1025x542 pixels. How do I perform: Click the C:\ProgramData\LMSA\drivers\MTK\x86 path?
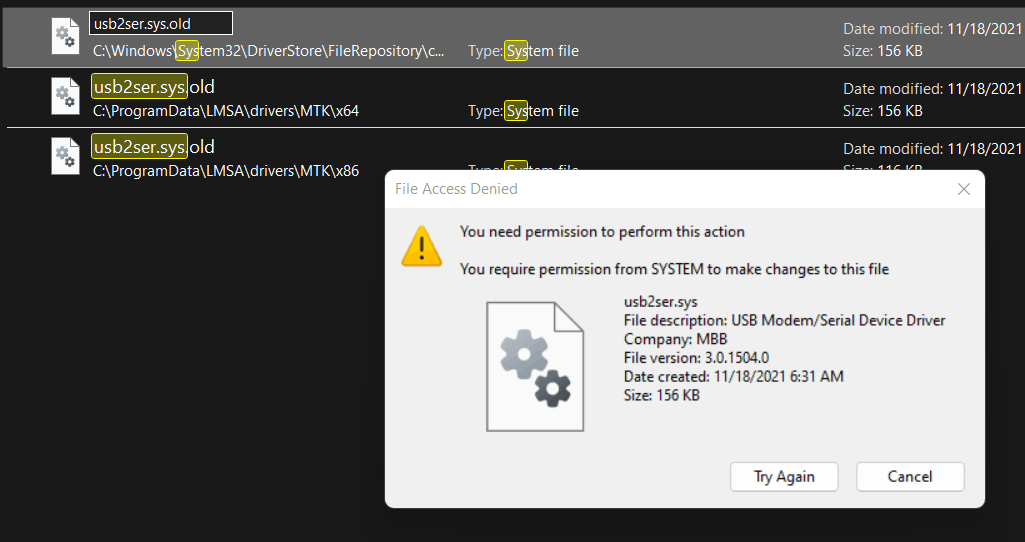pyautogui.click(x=226, y=171)
